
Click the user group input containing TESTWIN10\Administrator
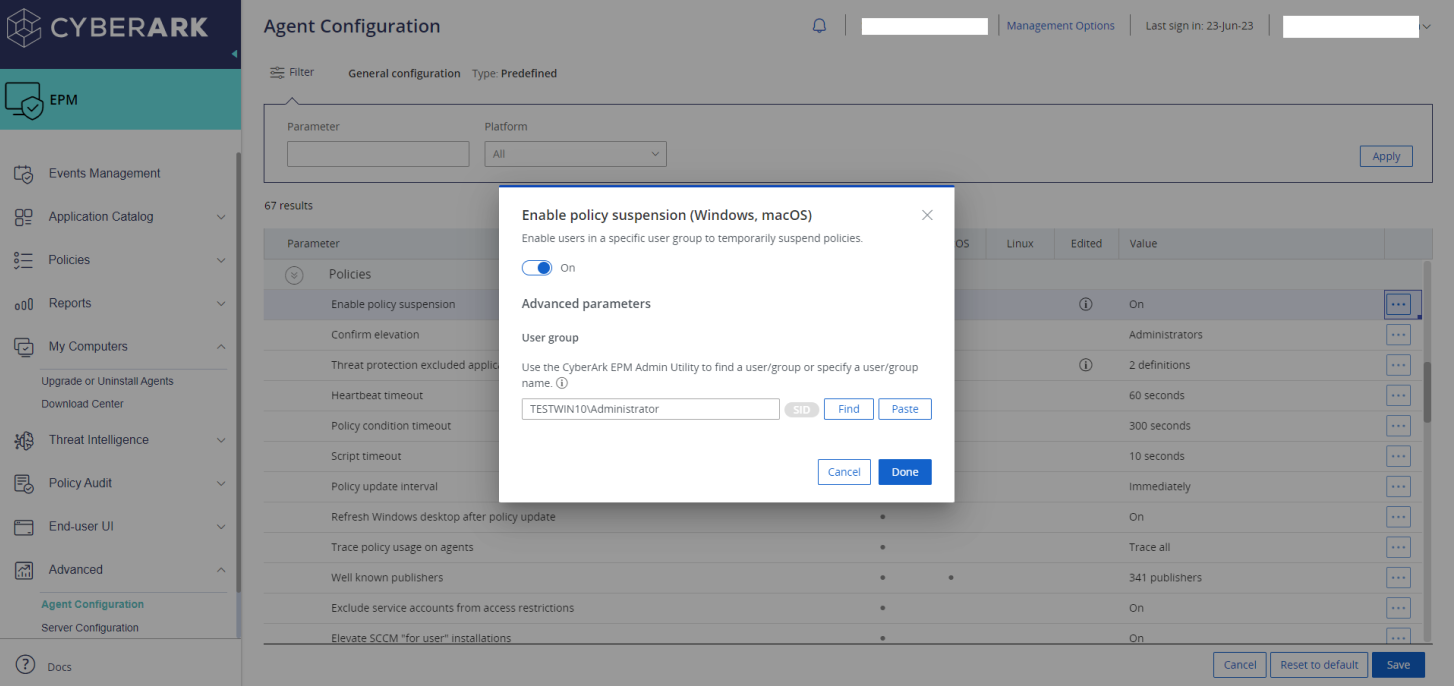click(650, 408)
